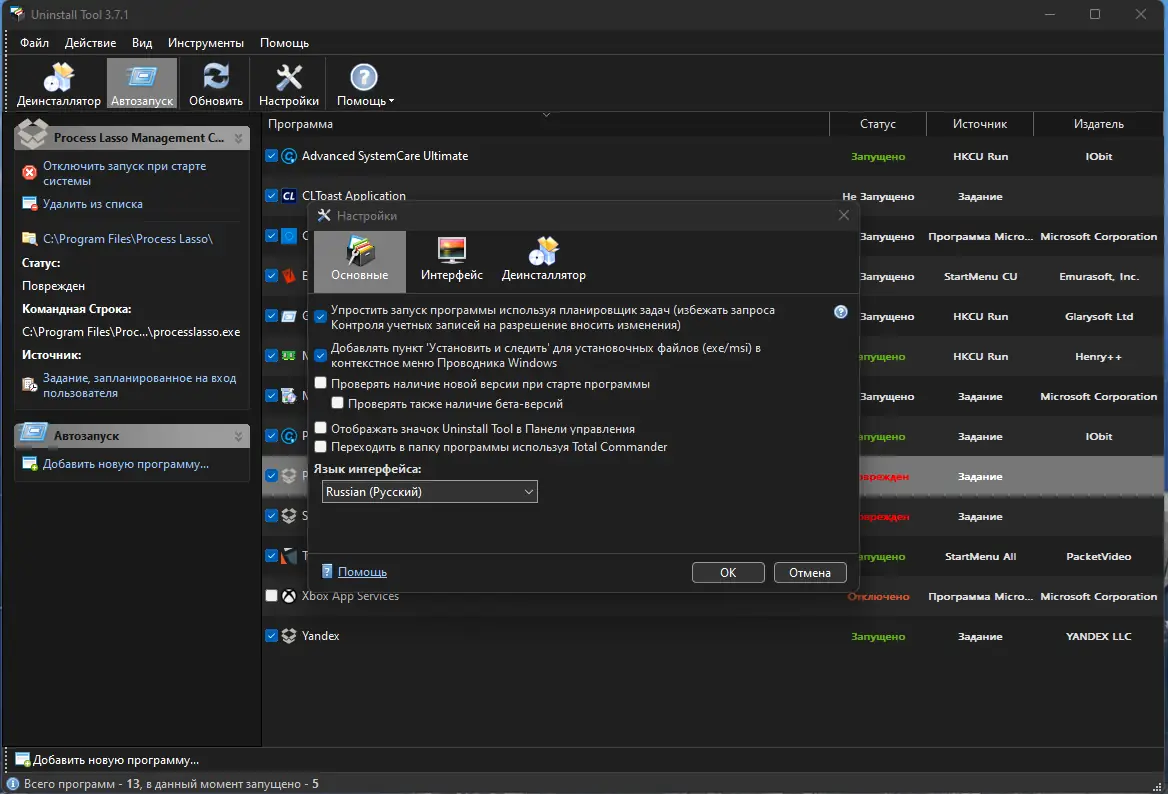1168x794 pixels.
Task: Click Glarysoft Ltd publisher cell
Action: 1099,317
